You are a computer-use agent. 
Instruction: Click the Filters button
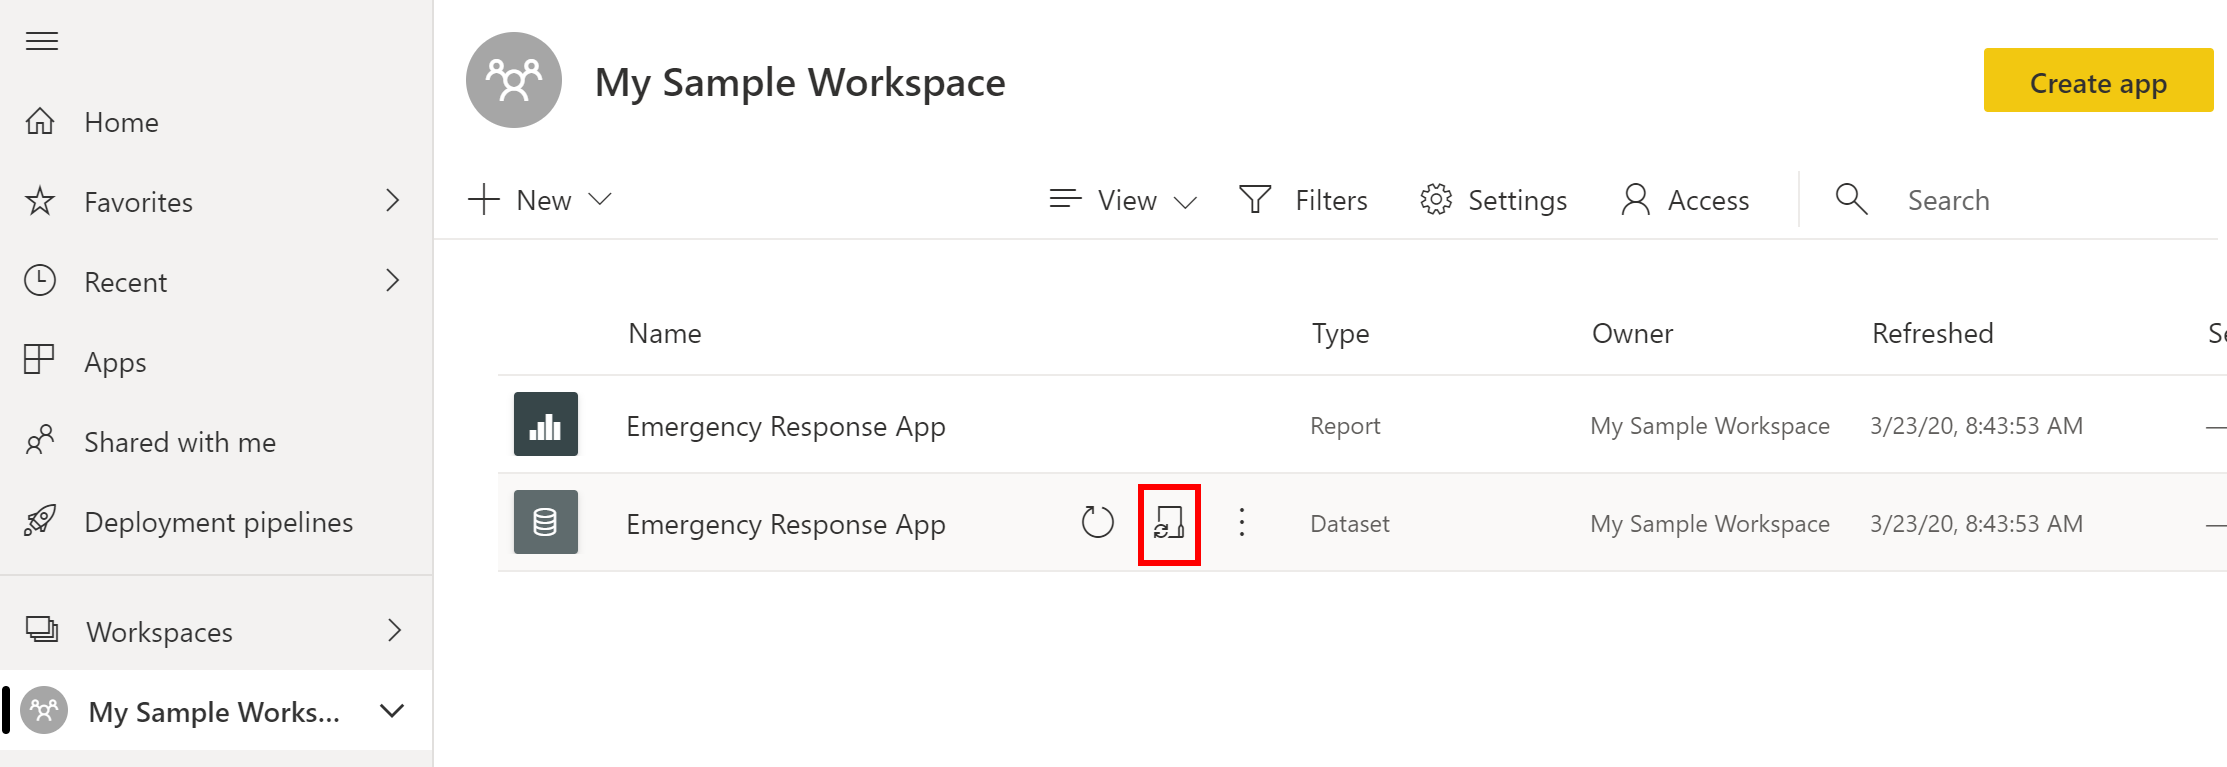coord(1303,200)
